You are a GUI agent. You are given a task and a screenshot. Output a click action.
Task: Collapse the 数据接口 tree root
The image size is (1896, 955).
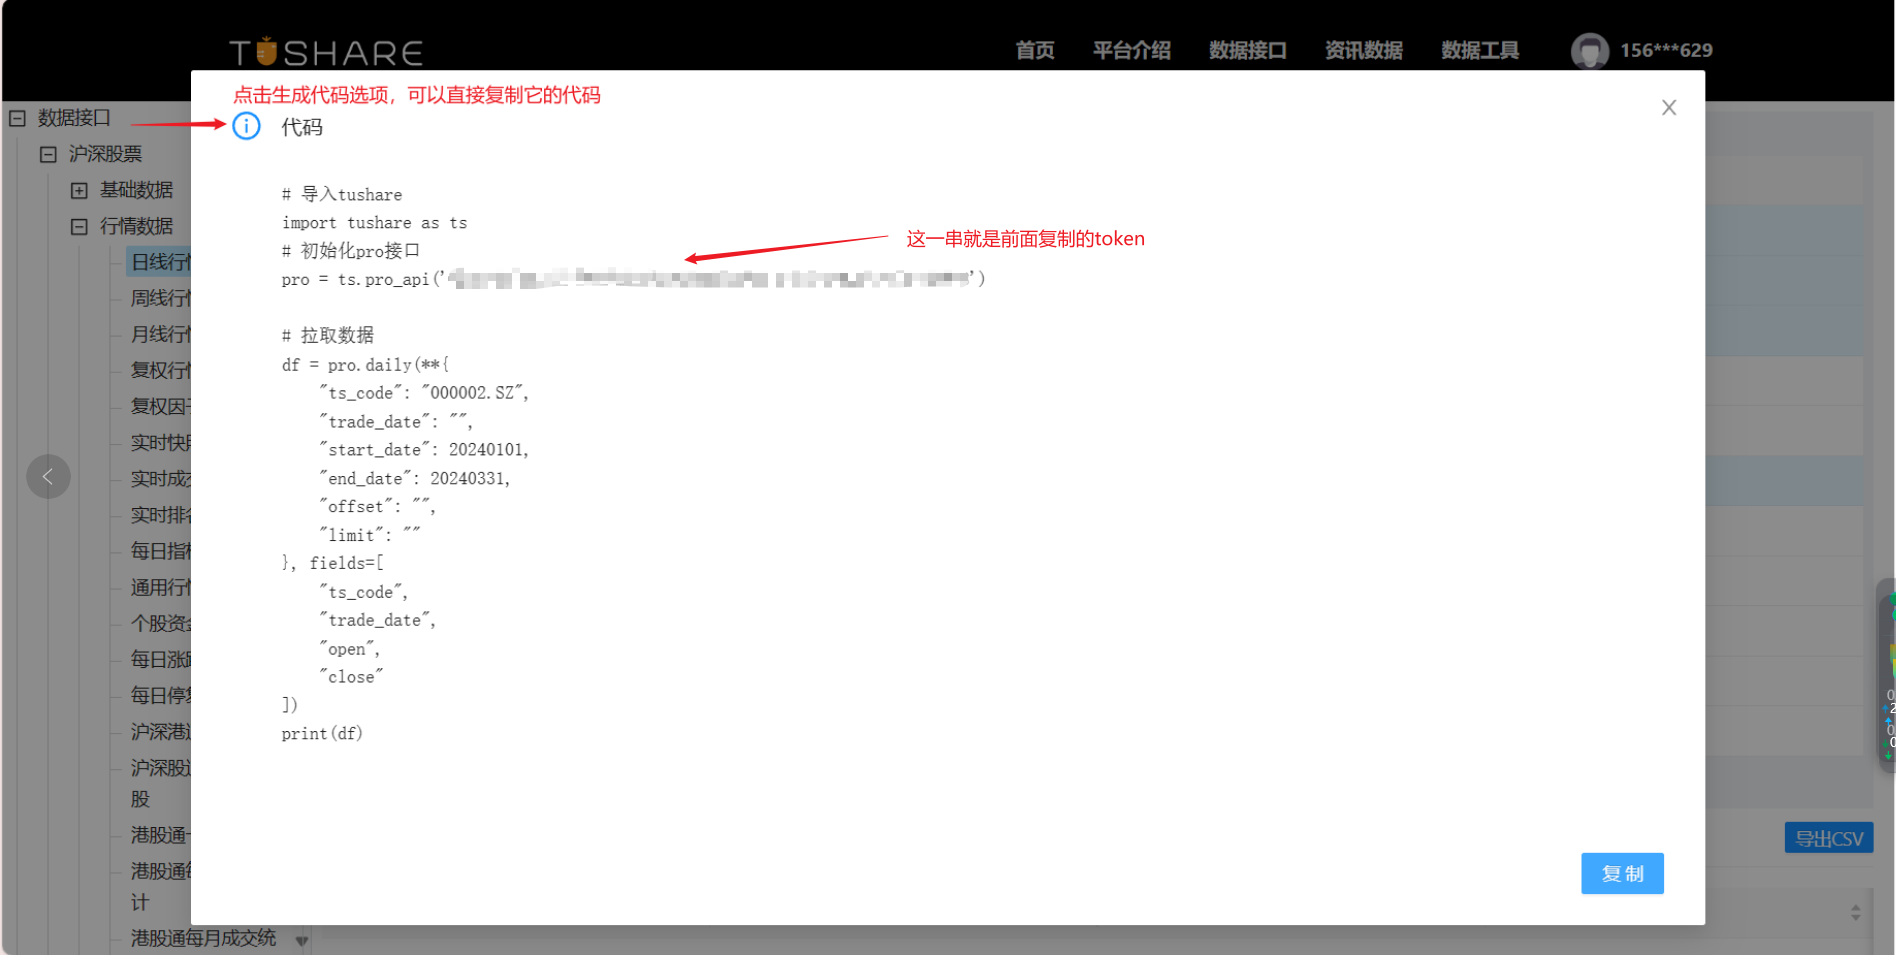tap(17, 118)
